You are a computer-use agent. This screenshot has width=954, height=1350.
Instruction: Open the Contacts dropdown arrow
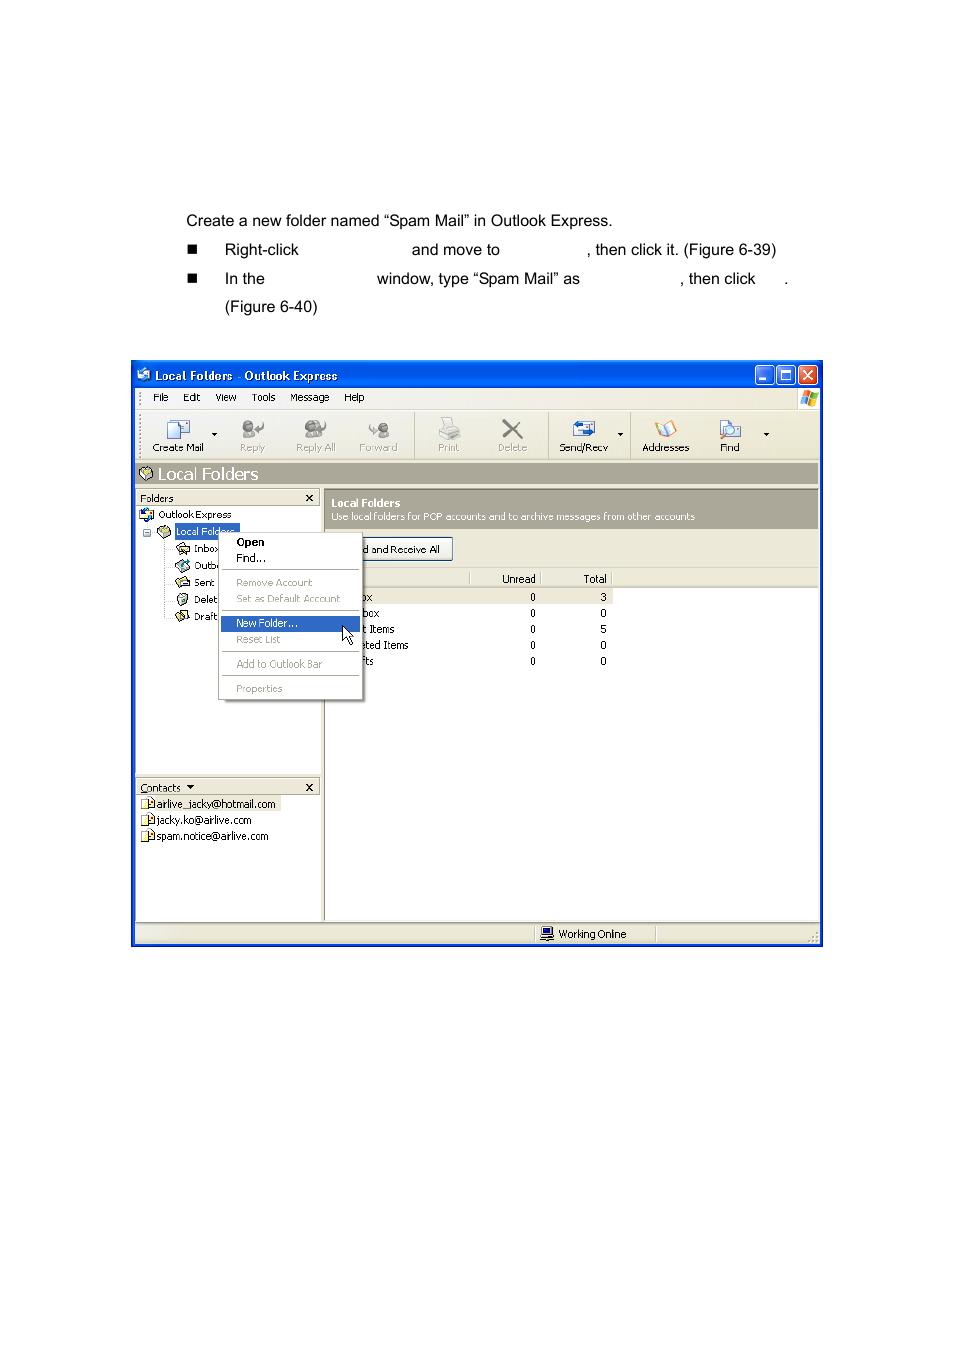[x=190, y=788]
